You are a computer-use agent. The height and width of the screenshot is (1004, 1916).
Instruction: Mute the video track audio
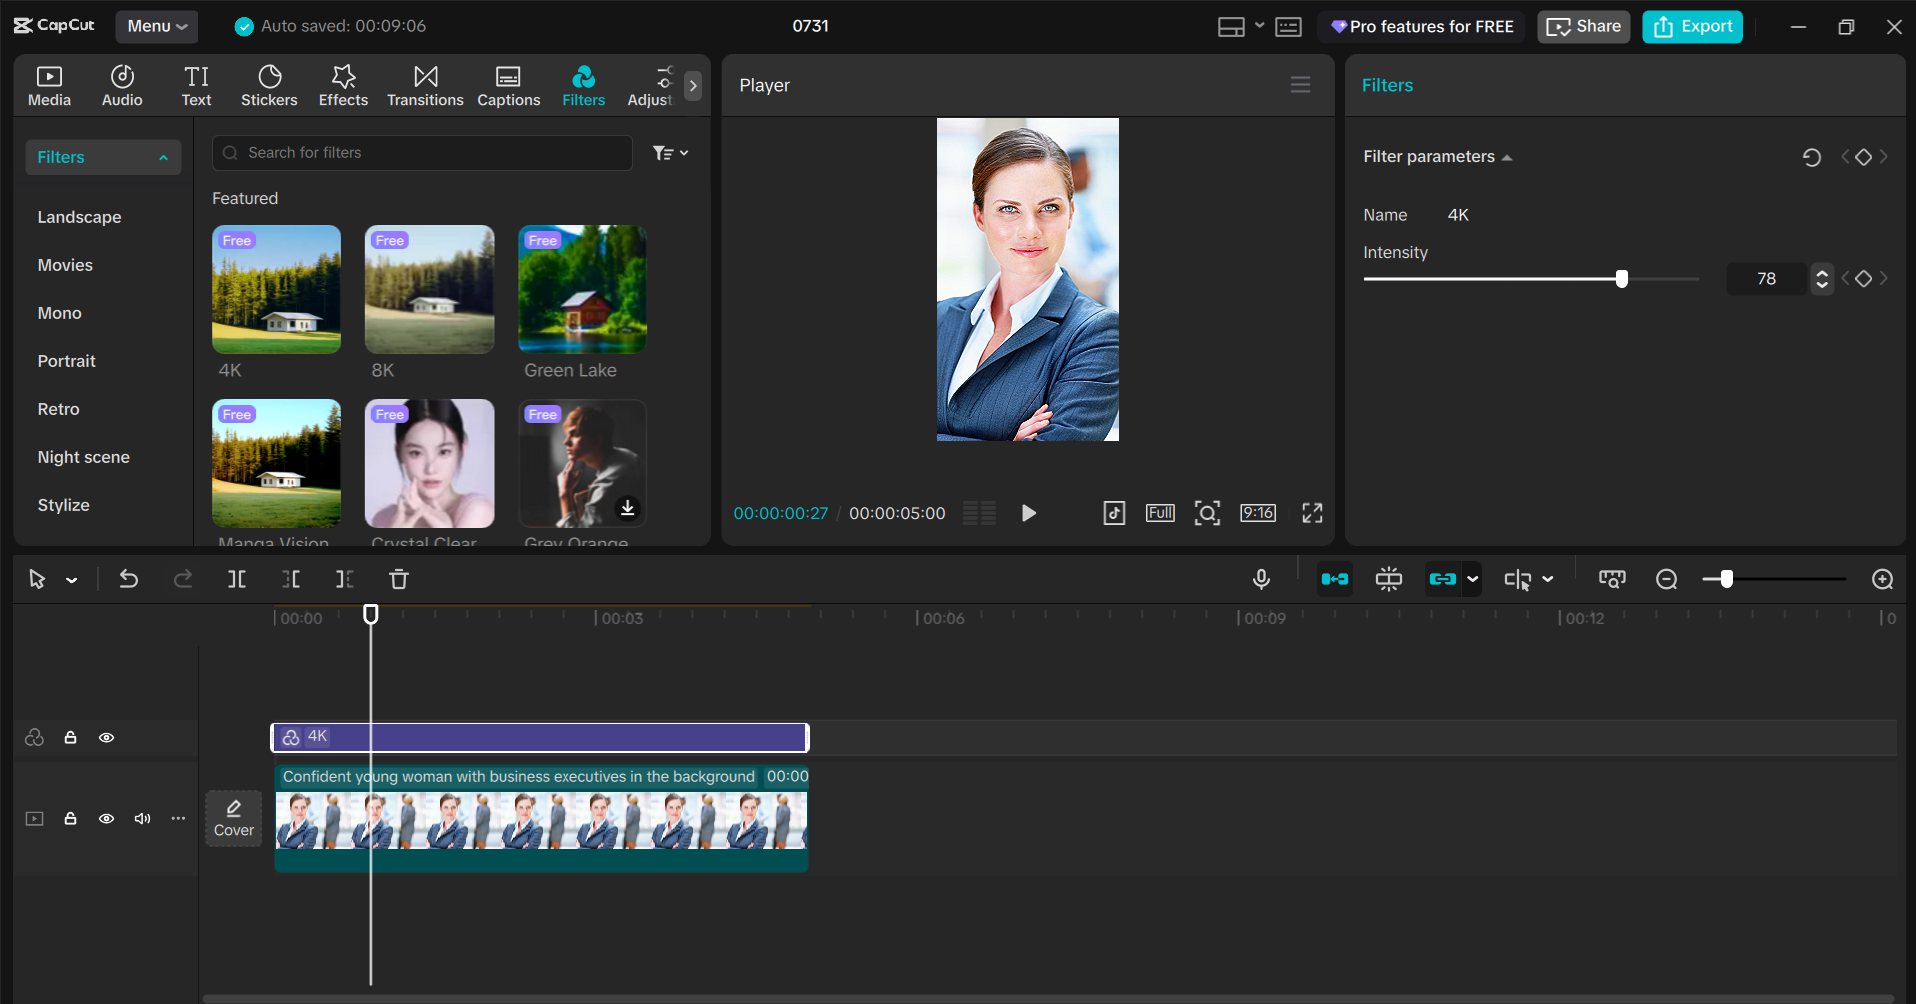[142, 818]
